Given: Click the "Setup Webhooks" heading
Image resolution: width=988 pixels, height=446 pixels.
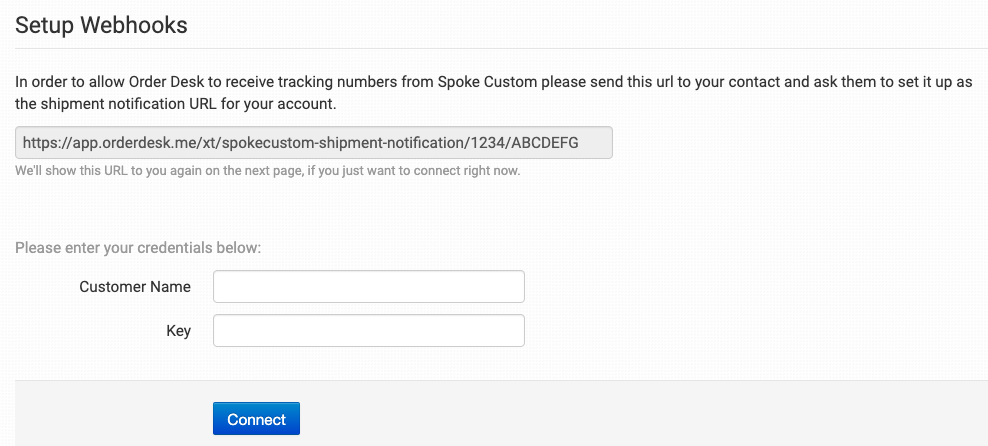Looking at the screenshot, I should (101, 25).
